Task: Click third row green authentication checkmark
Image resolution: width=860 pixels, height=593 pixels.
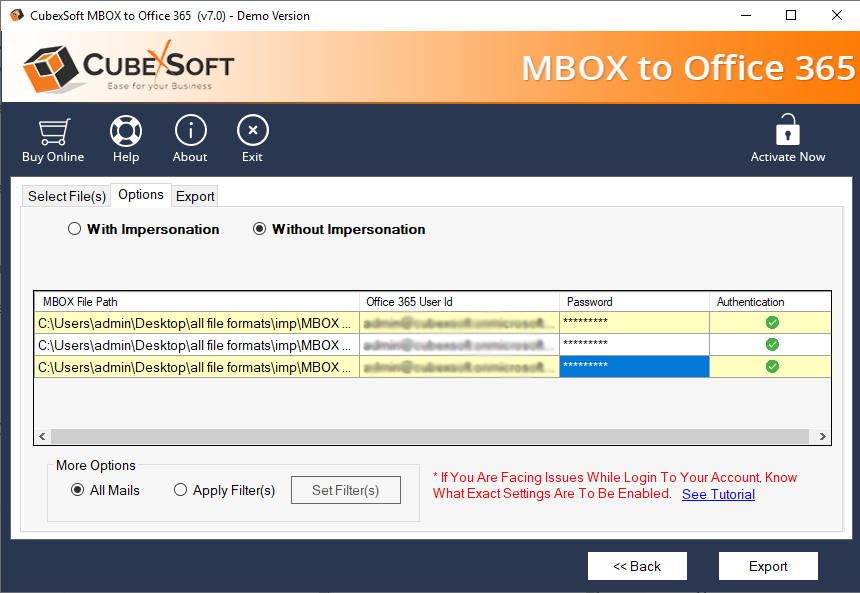Action: pyautogui.click(x=772, y=366)
